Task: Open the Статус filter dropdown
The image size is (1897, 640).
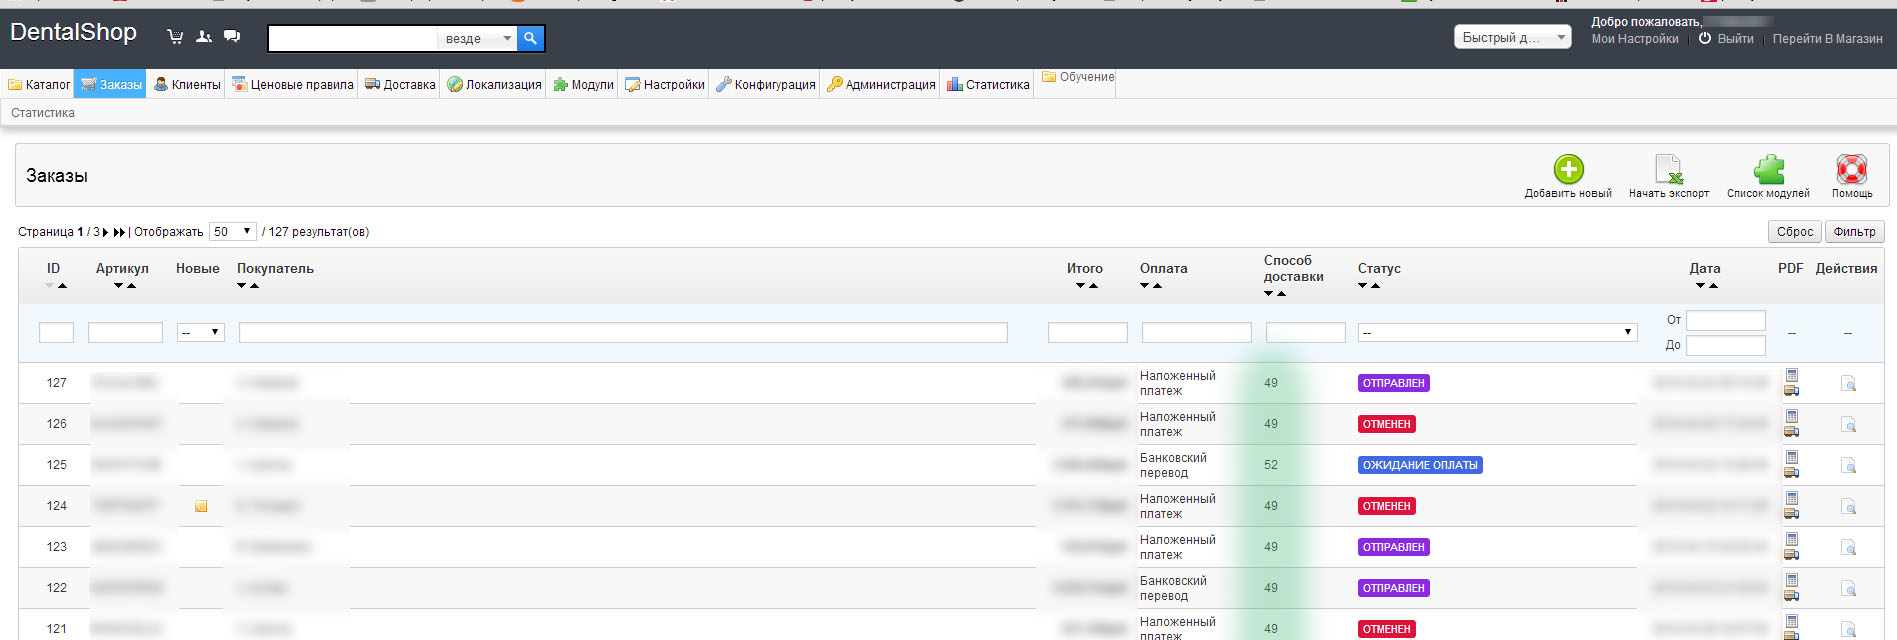Action: point(1497,332)
